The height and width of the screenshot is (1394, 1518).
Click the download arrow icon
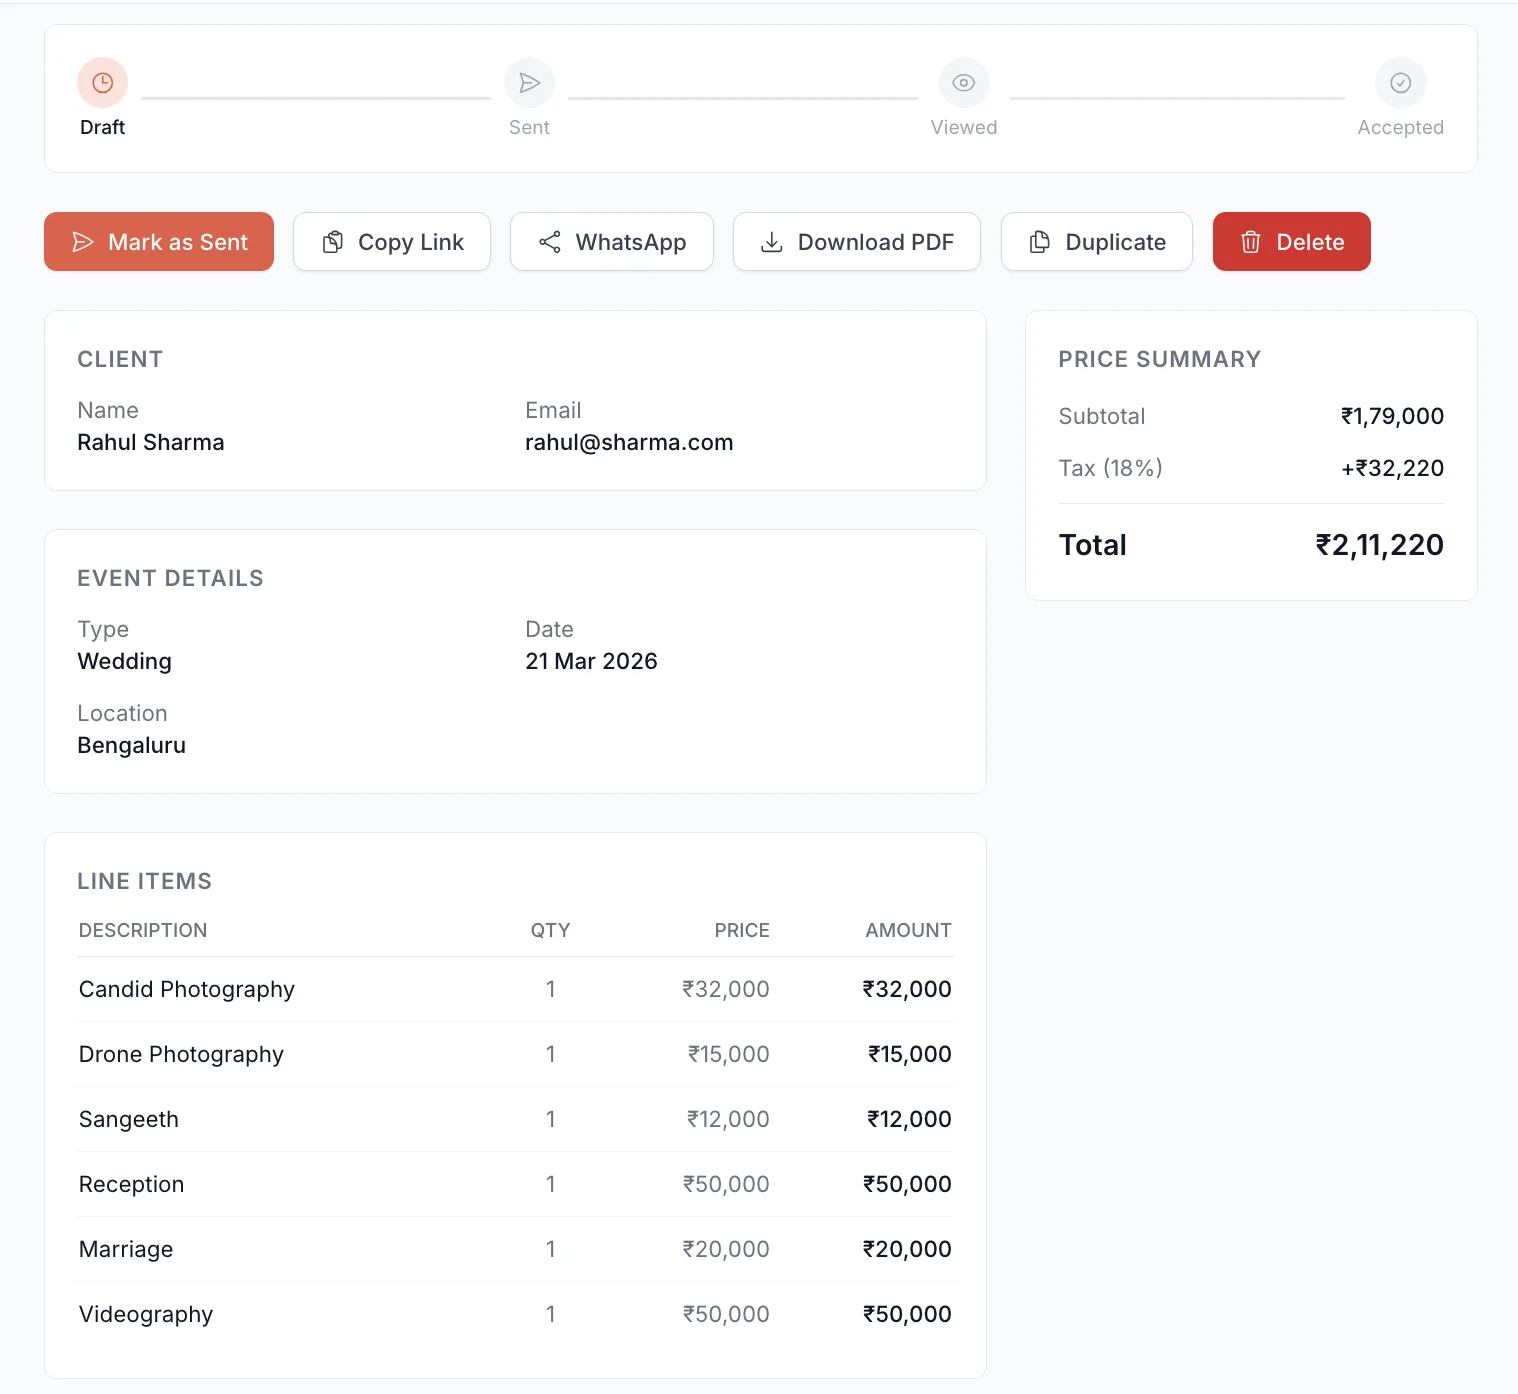[771, 242]
